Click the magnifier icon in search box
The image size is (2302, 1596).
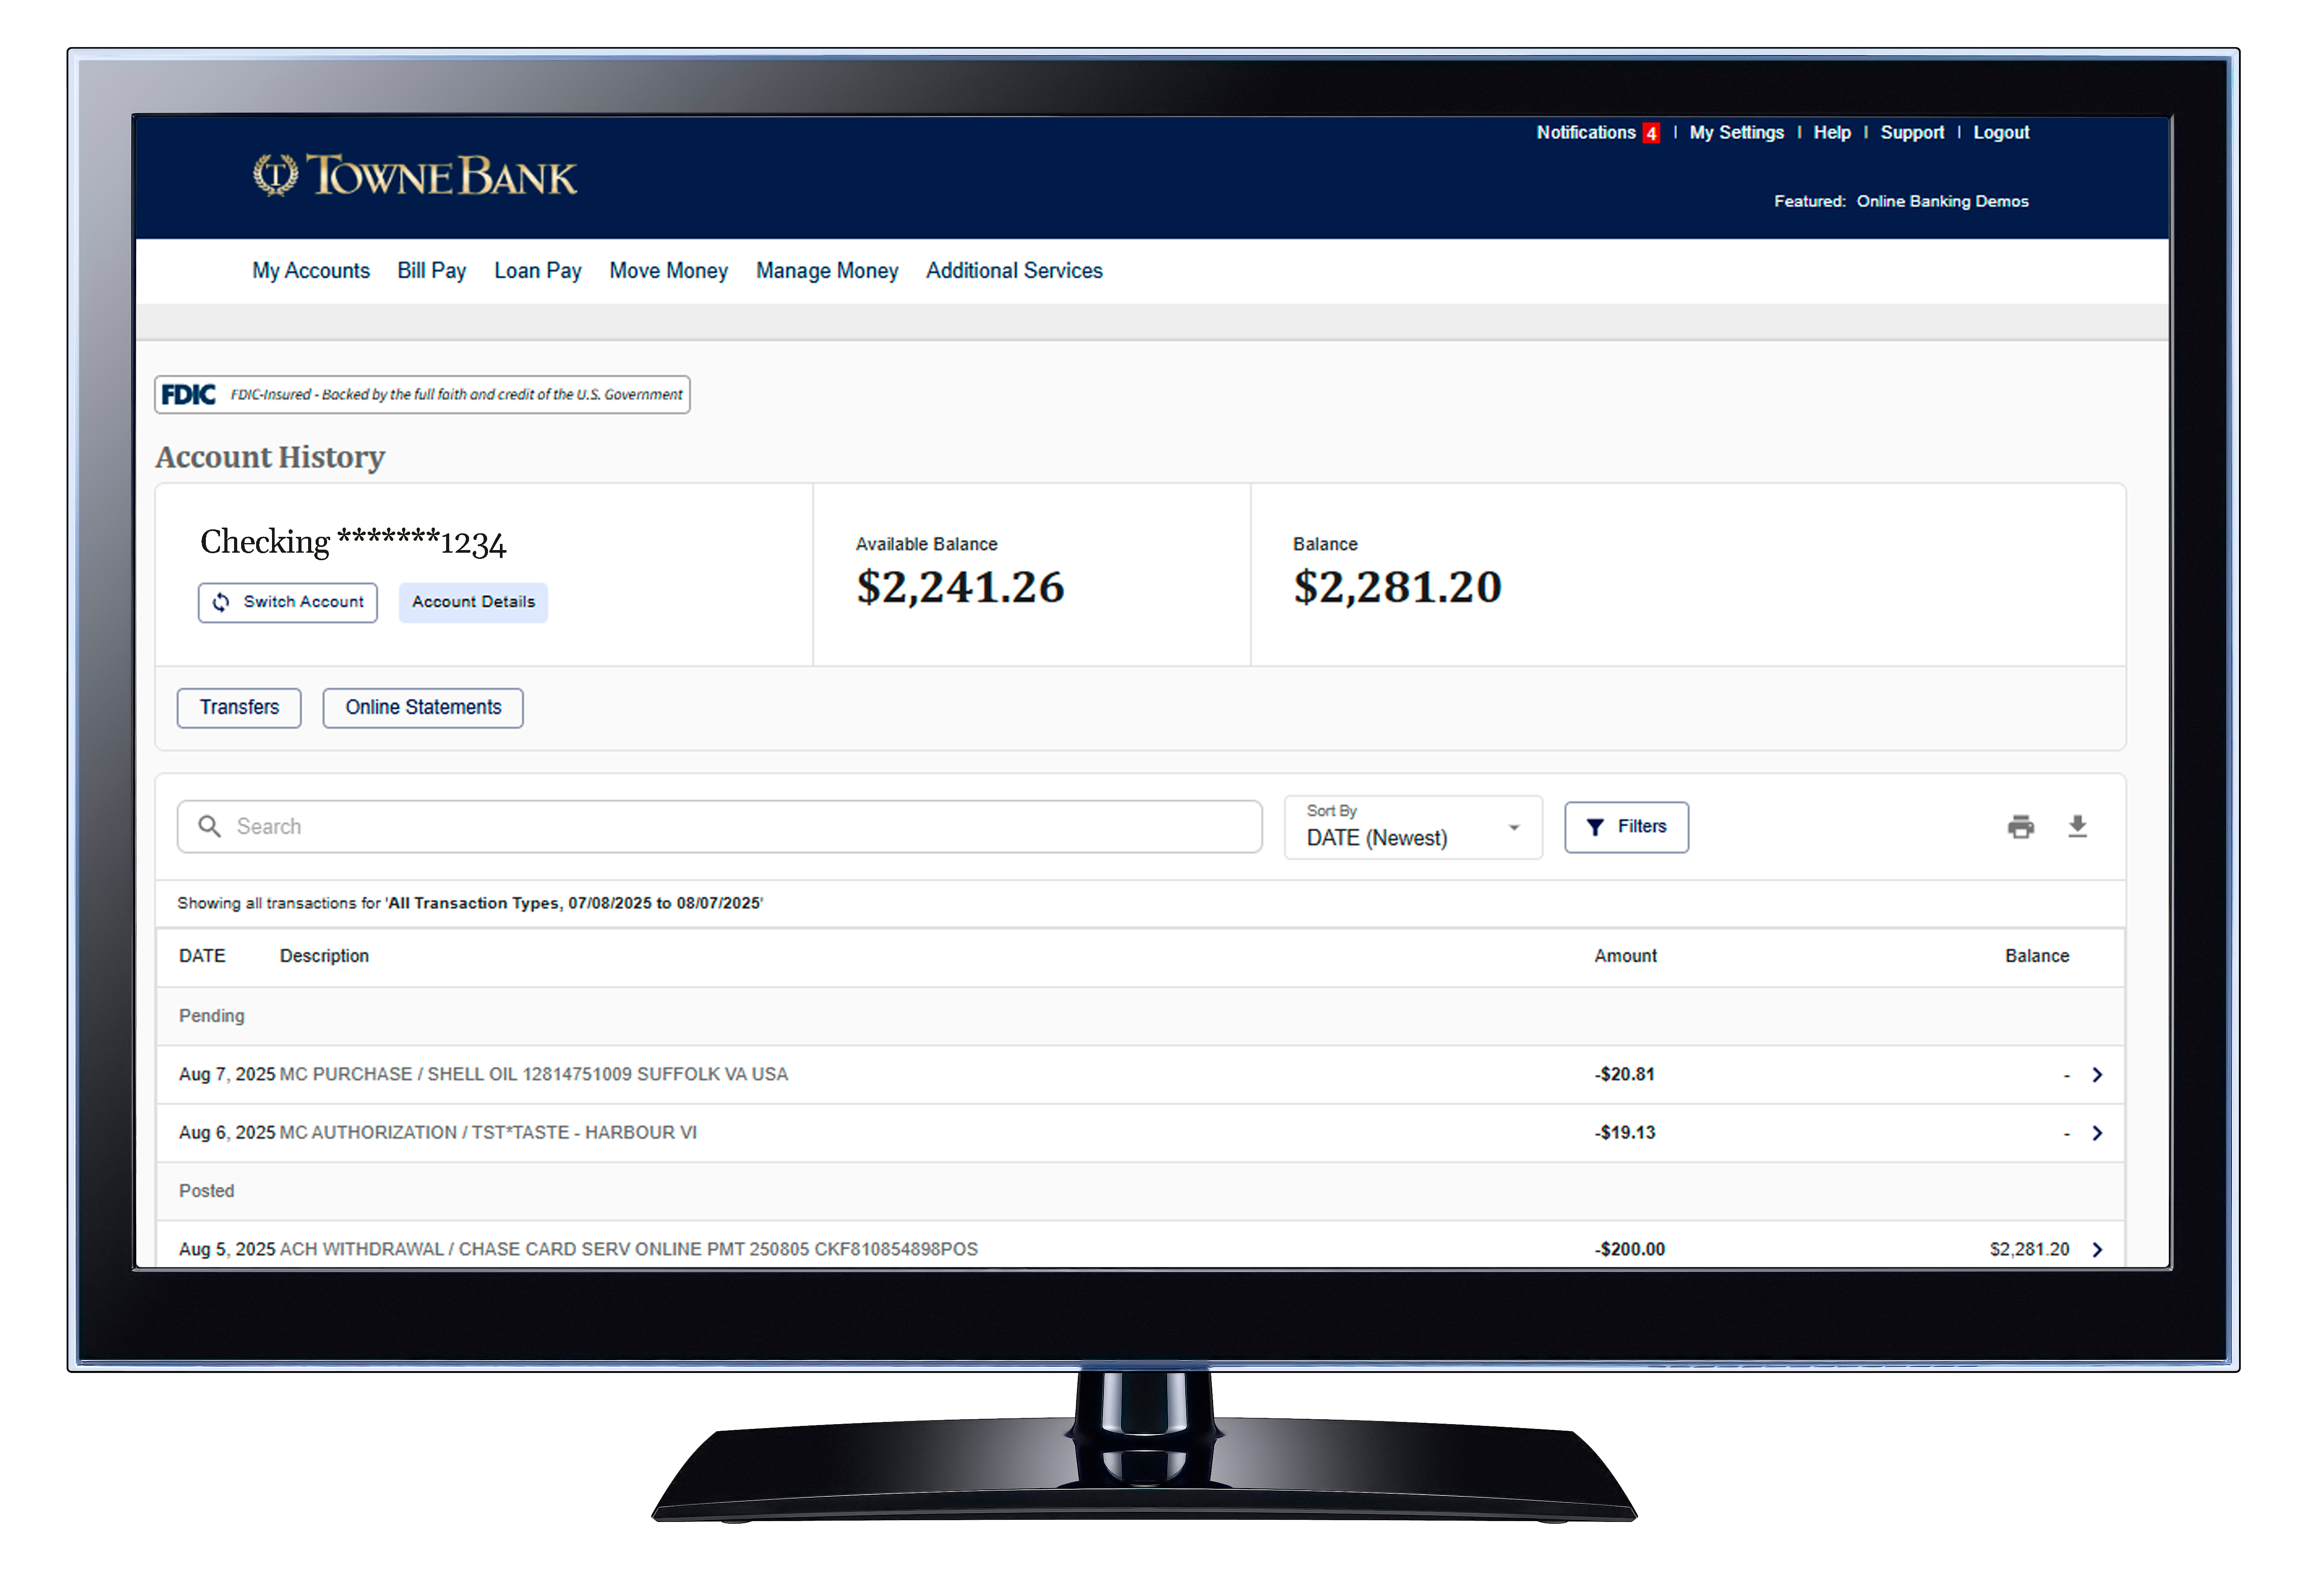[x=209, y=826]
